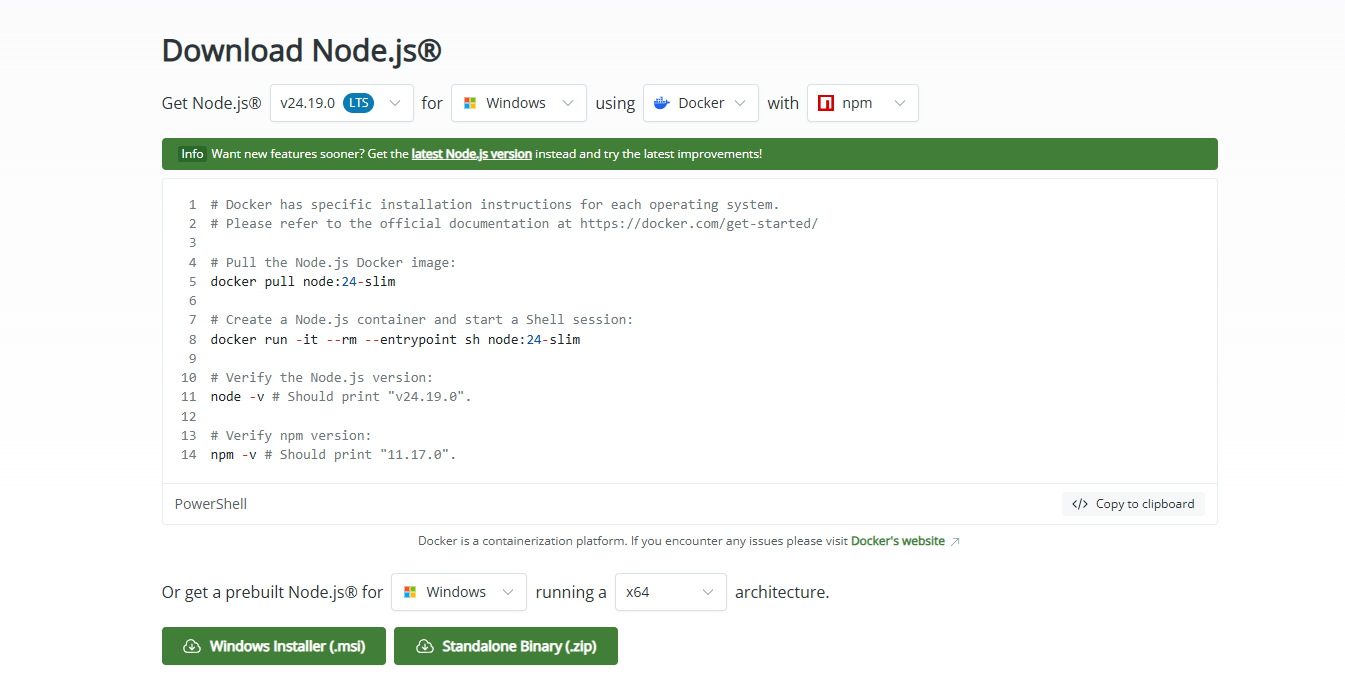
Task: Click the 'Download Node.js®' heading
Action: (302, 50)
